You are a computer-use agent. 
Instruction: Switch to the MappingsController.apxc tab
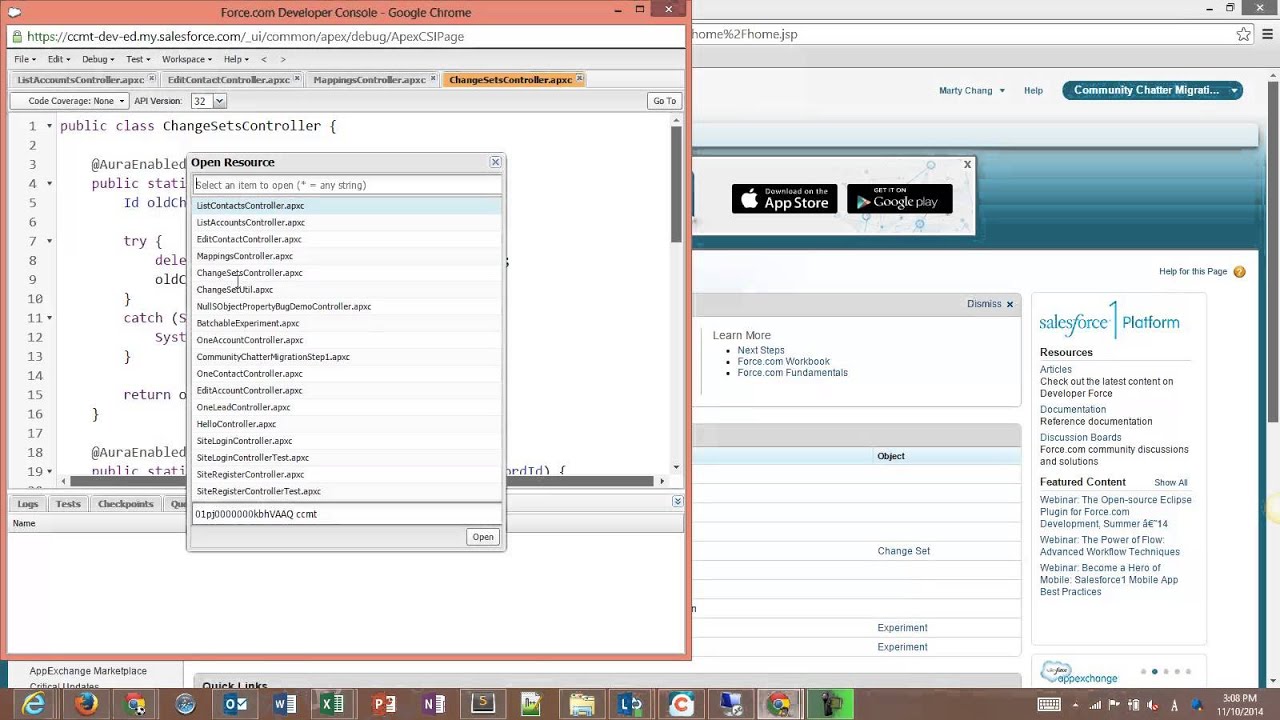(x=369, y=79)
